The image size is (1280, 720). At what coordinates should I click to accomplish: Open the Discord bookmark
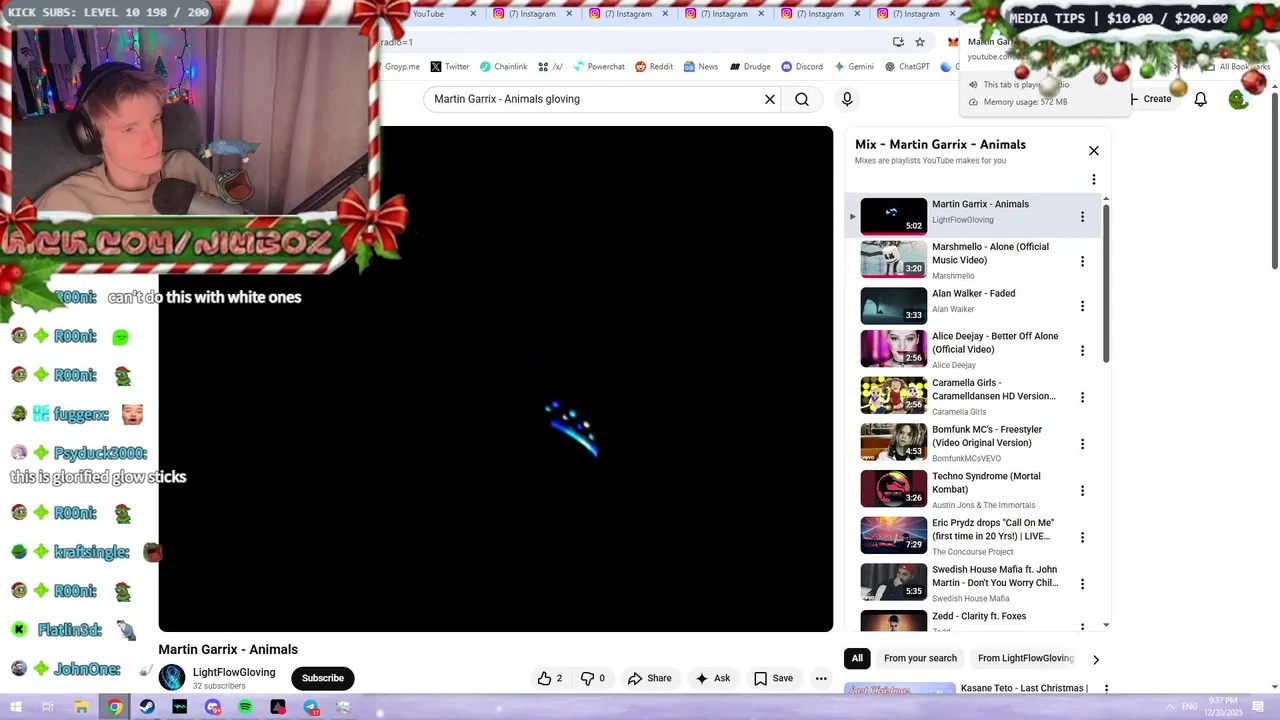click(802, 67)
